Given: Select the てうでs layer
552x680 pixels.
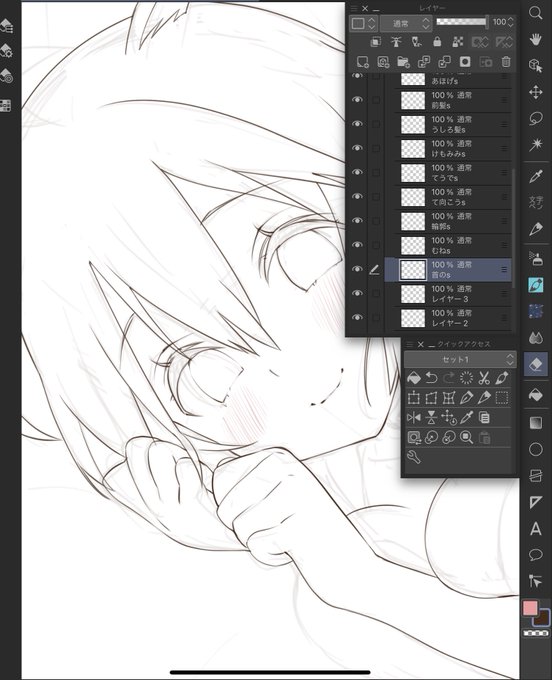Looking at the screenshot, I should tap(448, 173).
